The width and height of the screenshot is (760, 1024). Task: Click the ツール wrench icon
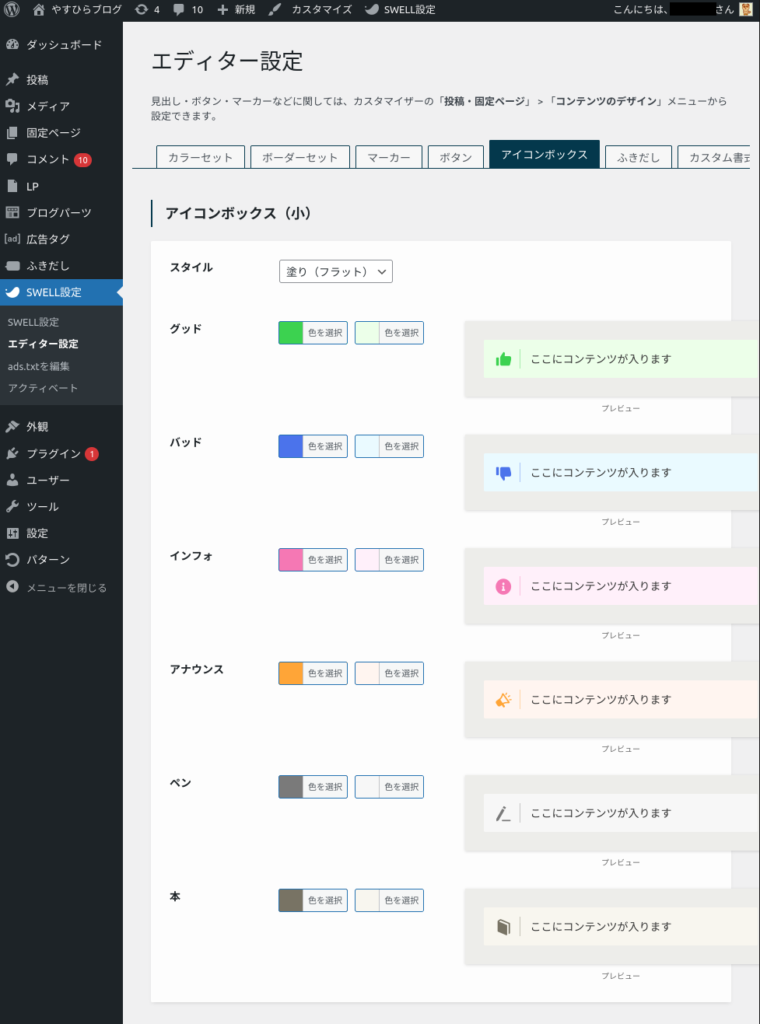pos(12,506)
